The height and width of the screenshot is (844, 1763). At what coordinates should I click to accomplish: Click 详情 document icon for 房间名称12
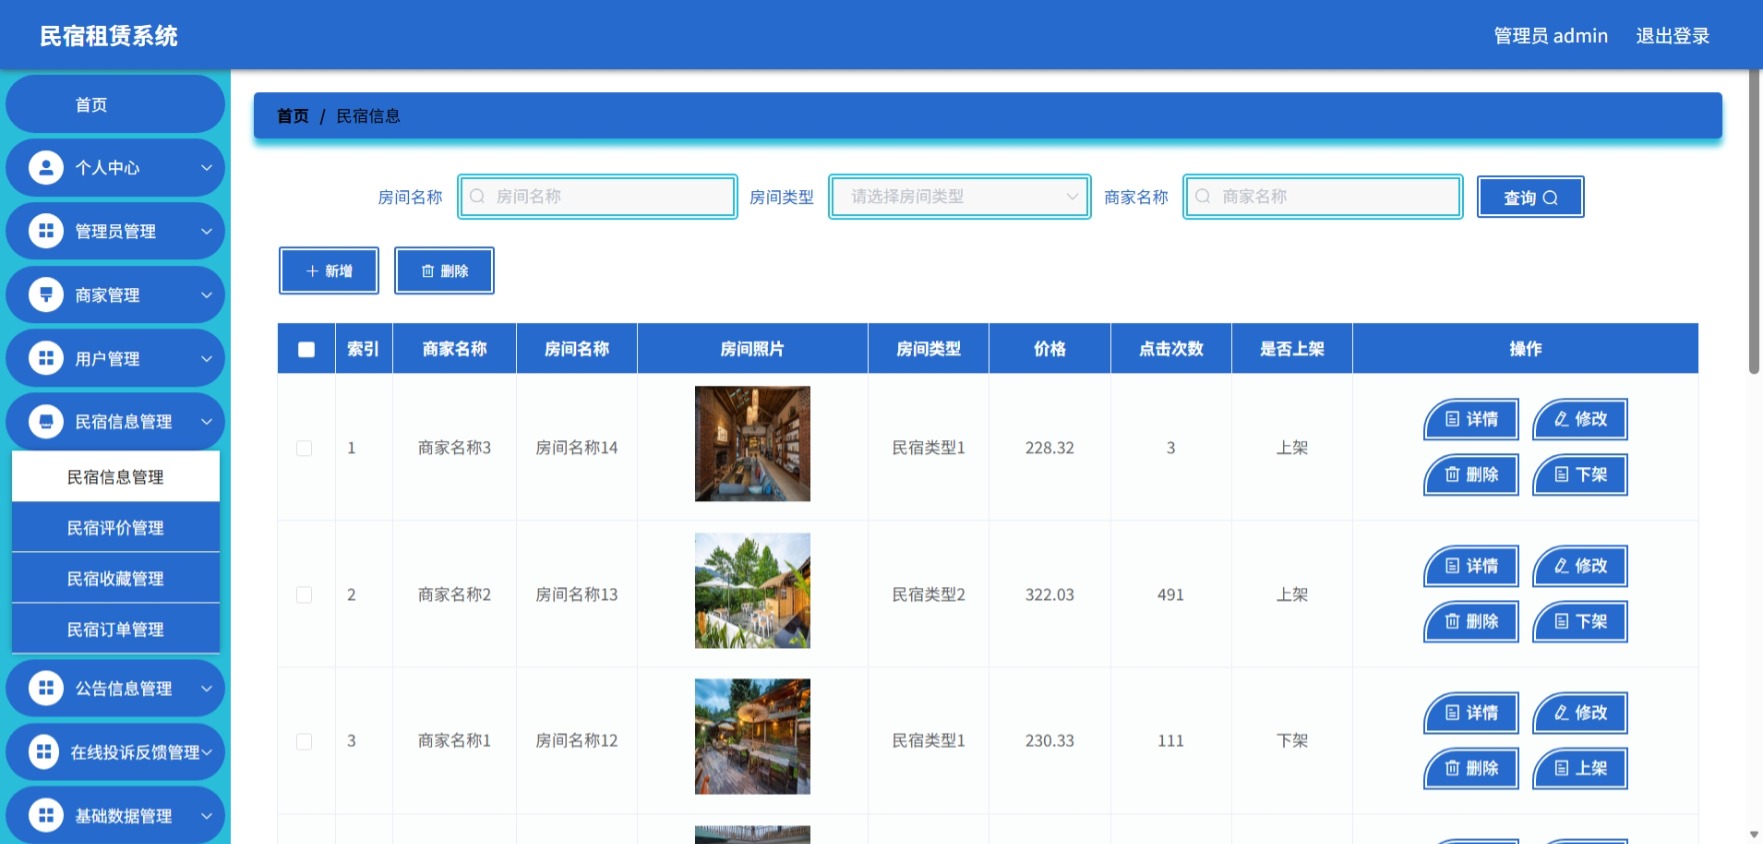tap(1452, 713)
